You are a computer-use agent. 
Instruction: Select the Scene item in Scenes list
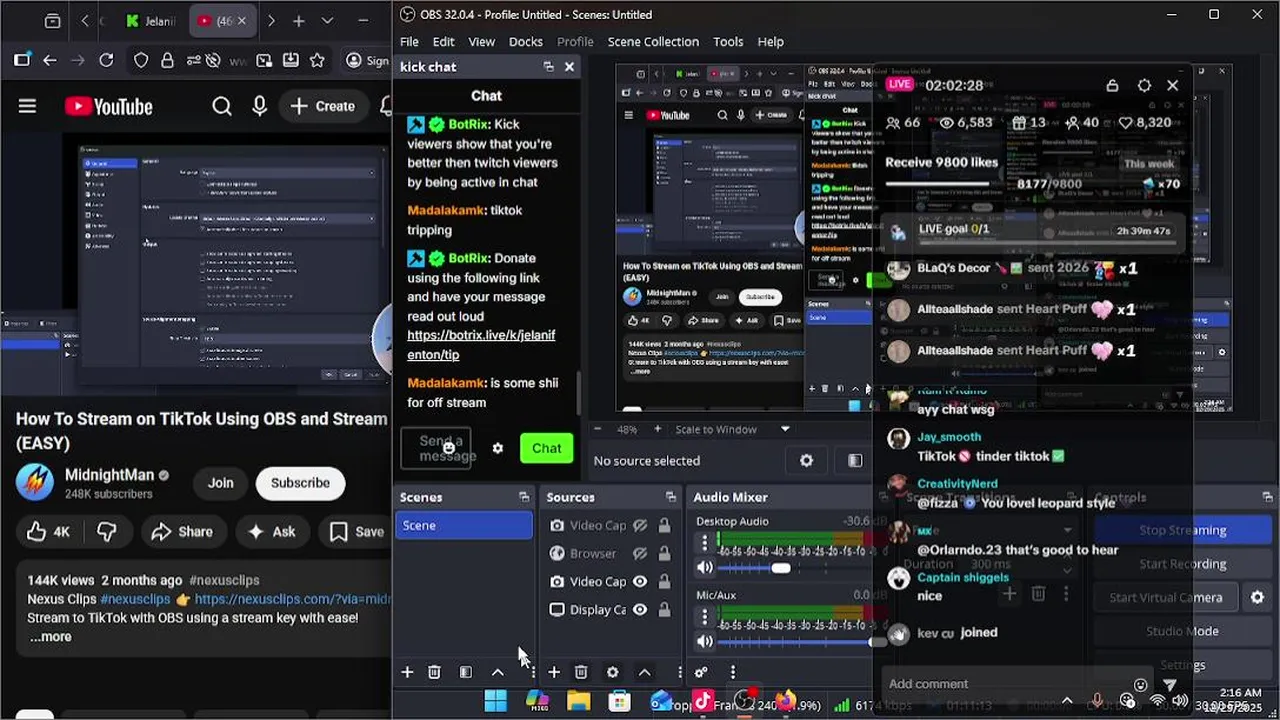464,525
